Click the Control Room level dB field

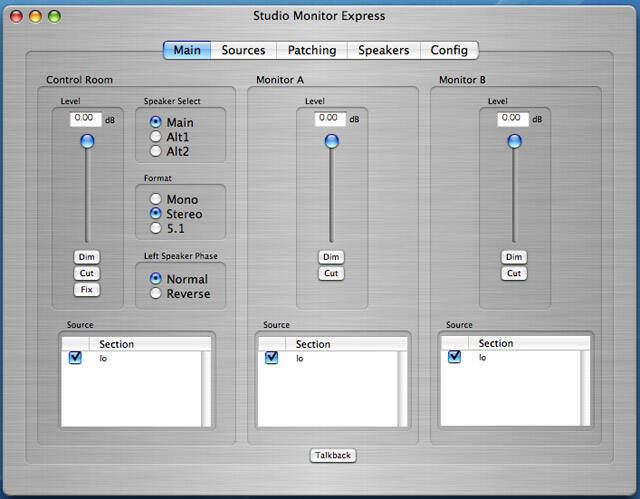pyautogui.click(x=86, y=119)
